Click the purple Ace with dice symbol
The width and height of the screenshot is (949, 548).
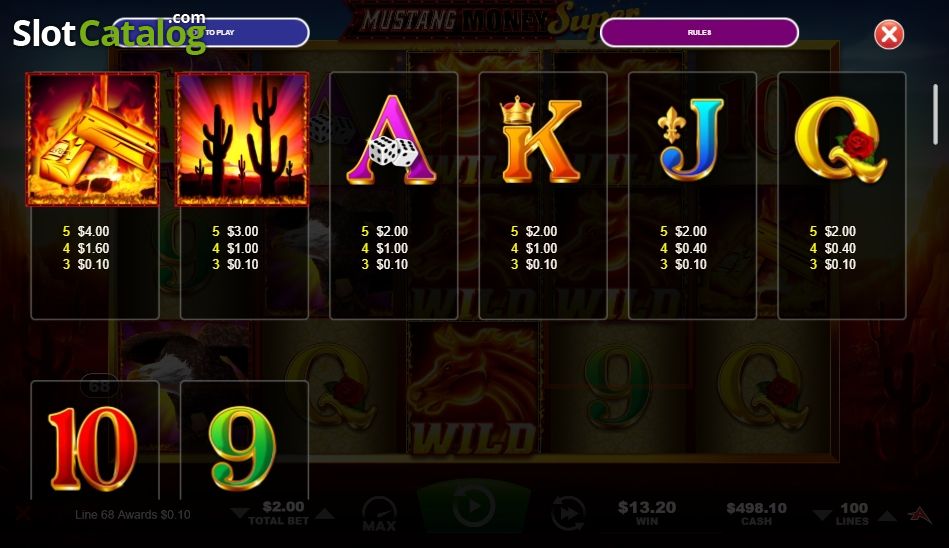point(391,139)
